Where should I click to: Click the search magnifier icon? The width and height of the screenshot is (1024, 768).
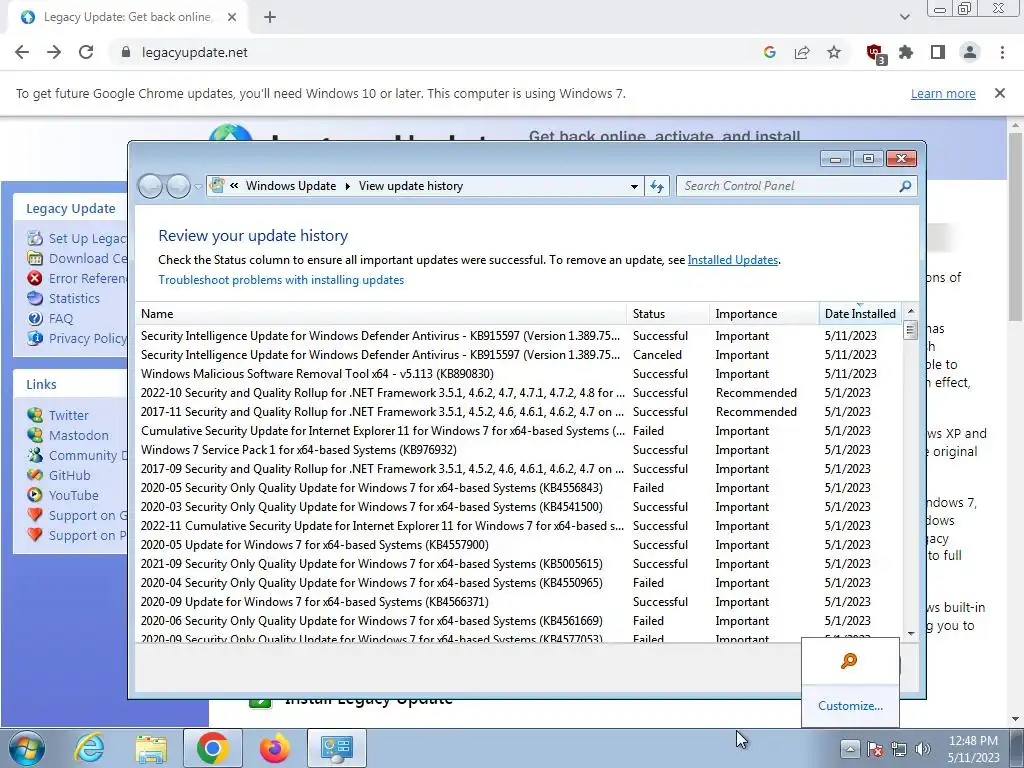(x=905, y=186)
